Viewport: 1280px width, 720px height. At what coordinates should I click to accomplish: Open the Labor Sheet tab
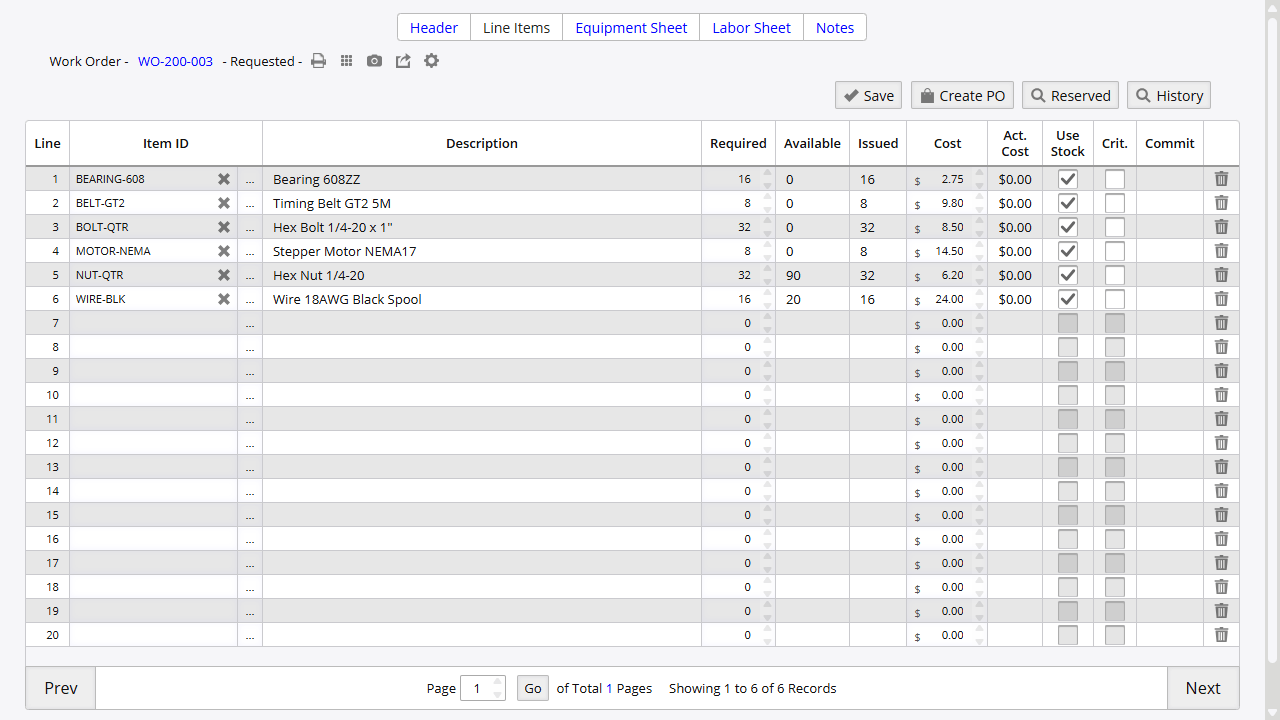pyautogui.click(x=751, y=27)
